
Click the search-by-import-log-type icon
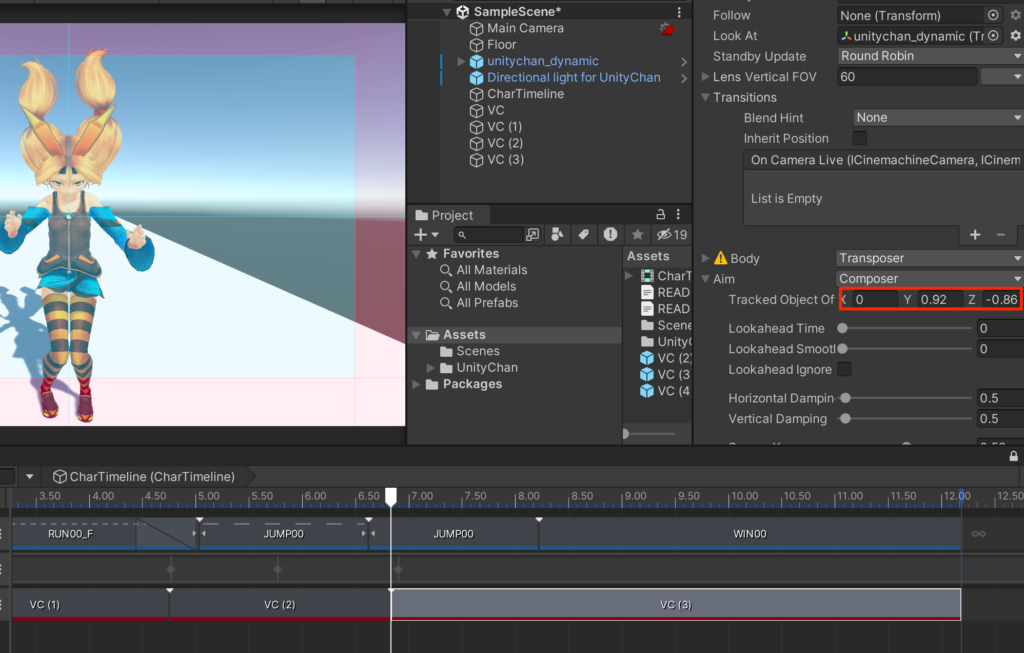point(611,234)
